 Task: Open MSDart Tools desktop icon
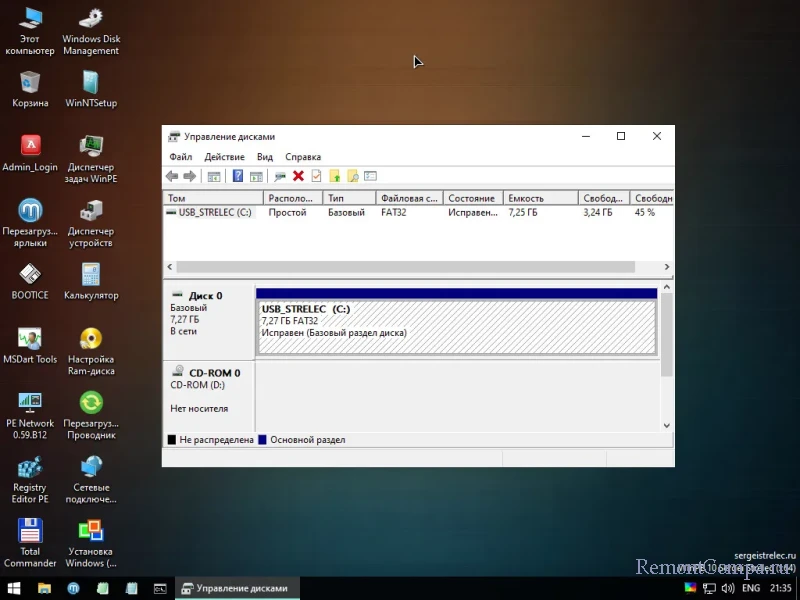(30, 339)
